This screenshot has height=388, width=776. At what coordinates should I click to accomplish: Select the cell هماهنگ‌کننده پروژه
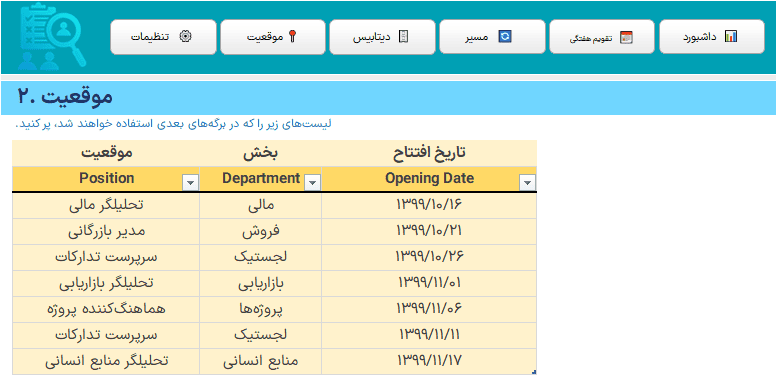point(106,309)
